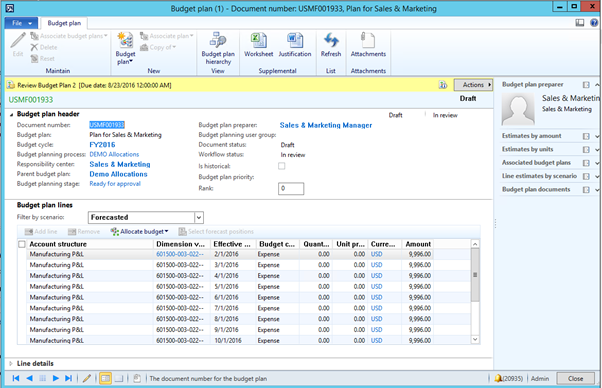Open the Sales & Marketing Manager preparer link
The image size is (602, 388).
coord(326,125)
